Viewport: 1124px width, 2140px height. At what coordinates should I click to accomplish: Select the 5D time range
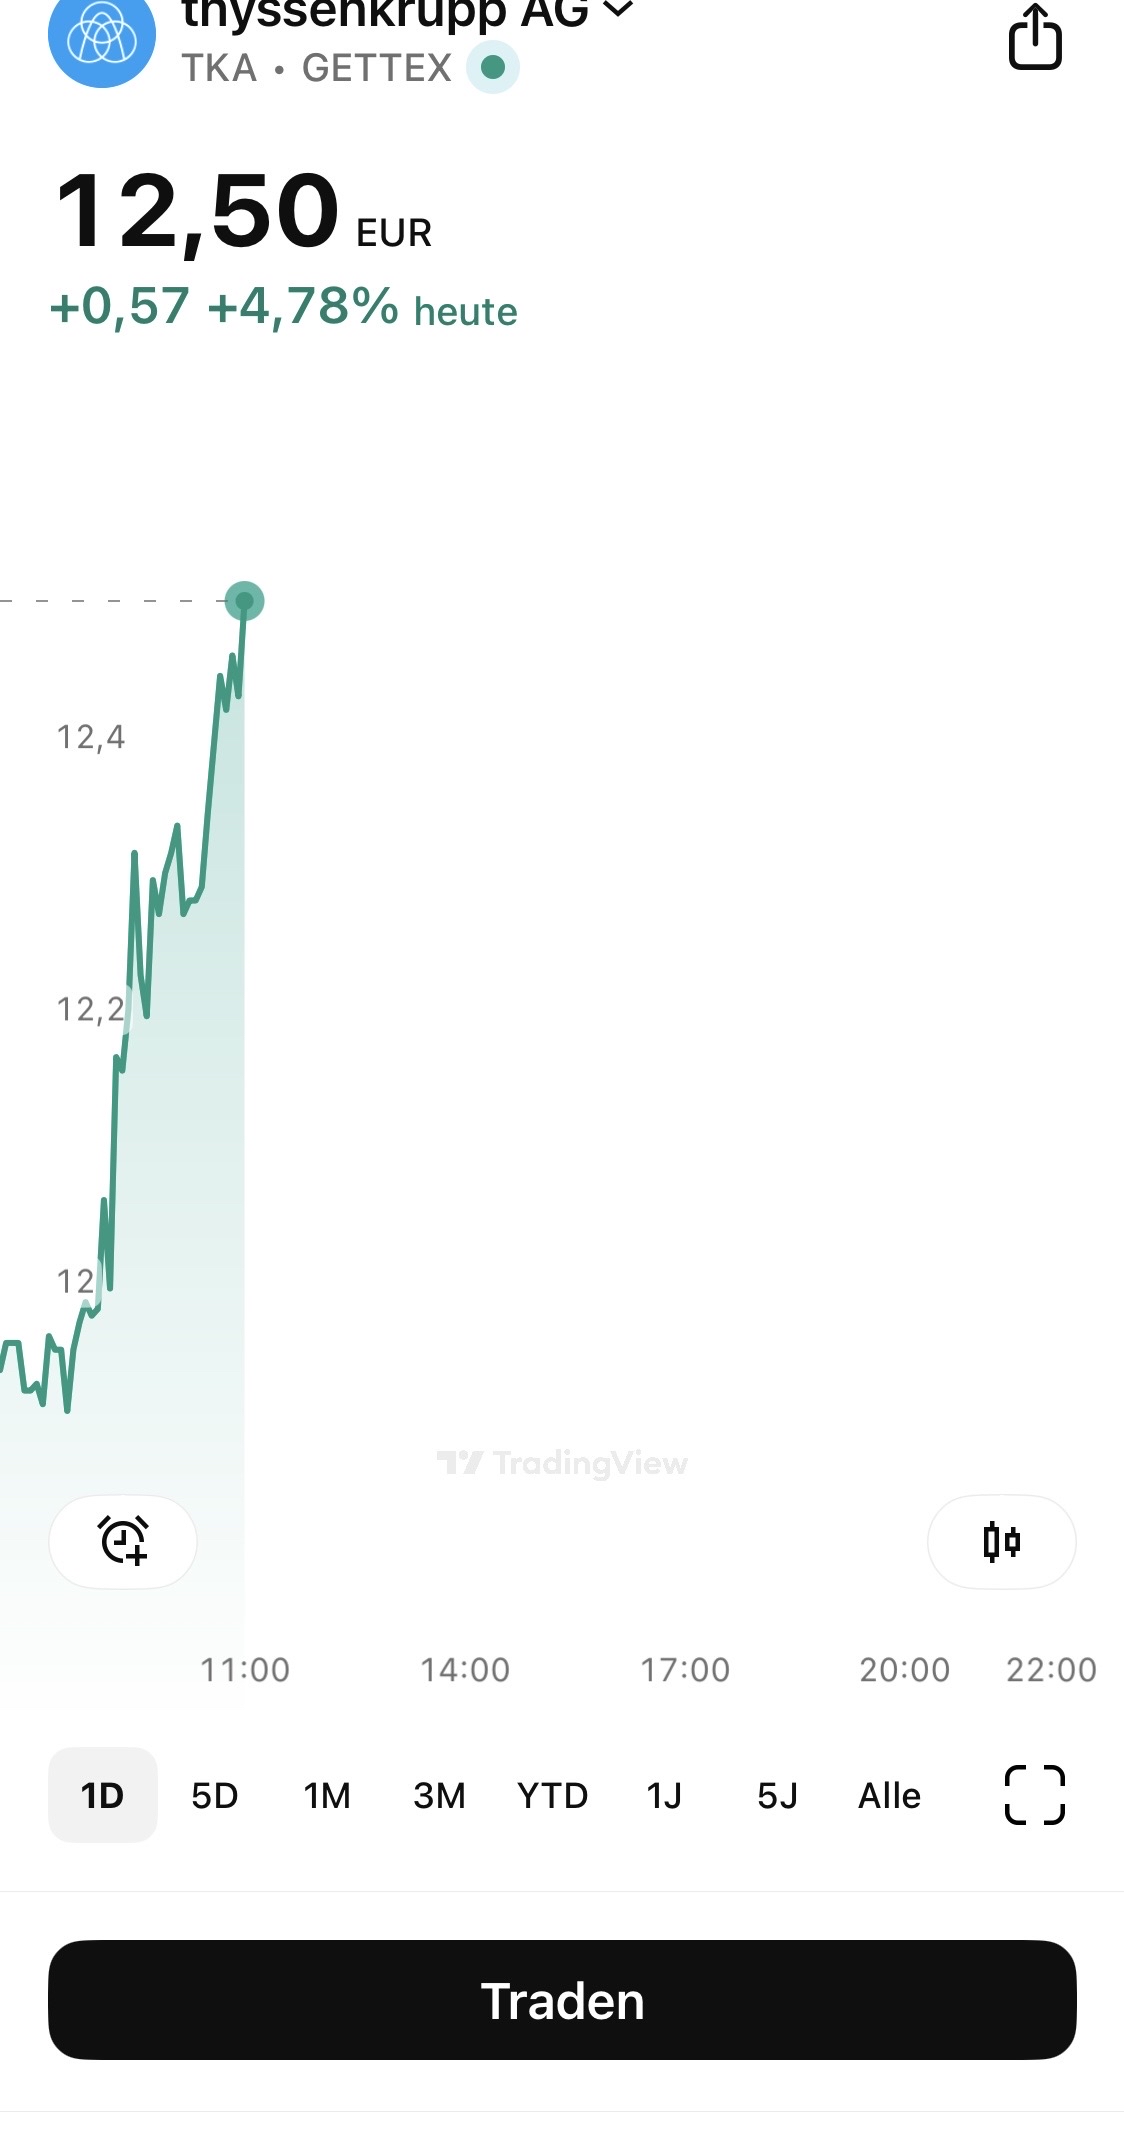coord(214,1795)
